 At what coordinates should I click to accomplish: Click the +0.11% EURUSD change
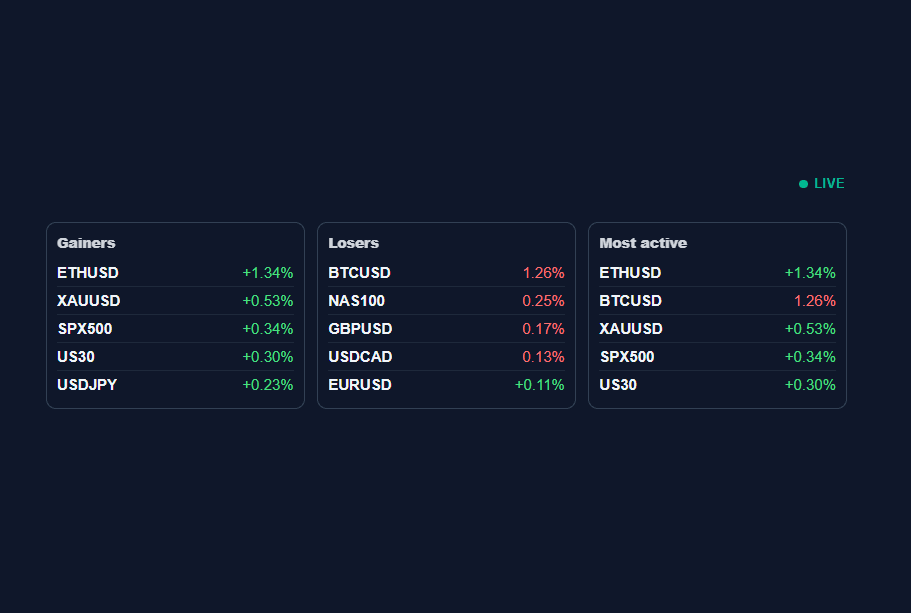point(539,385)
